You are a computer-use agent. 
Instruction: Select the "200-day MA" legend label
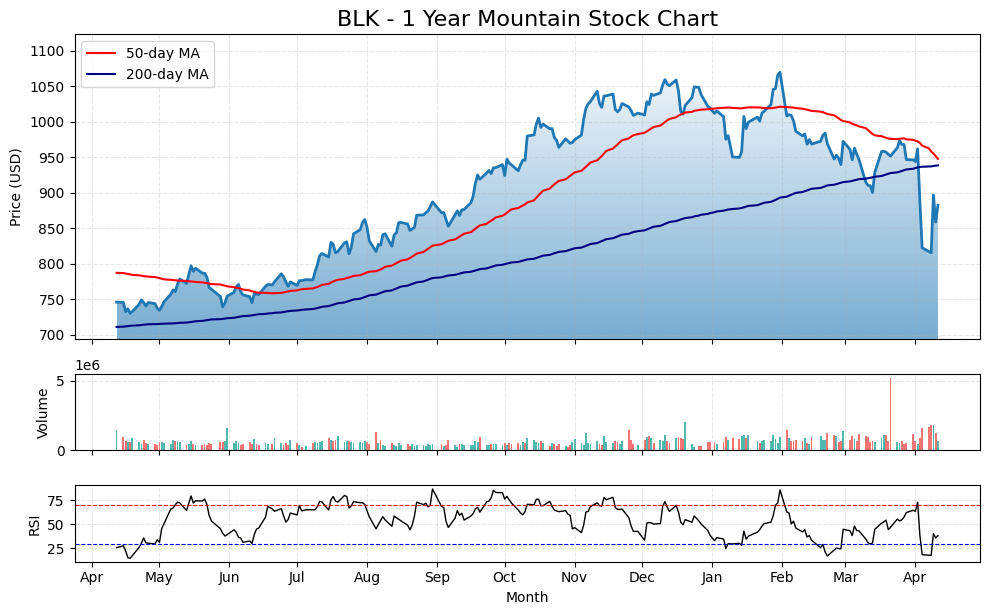(167, 74)
